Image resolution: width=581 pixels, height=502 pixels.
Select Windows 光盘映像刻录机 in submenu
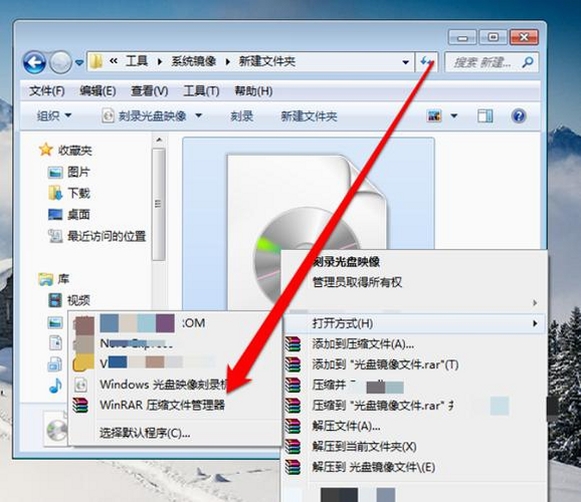pyautogui.click(x=163, y=385)
